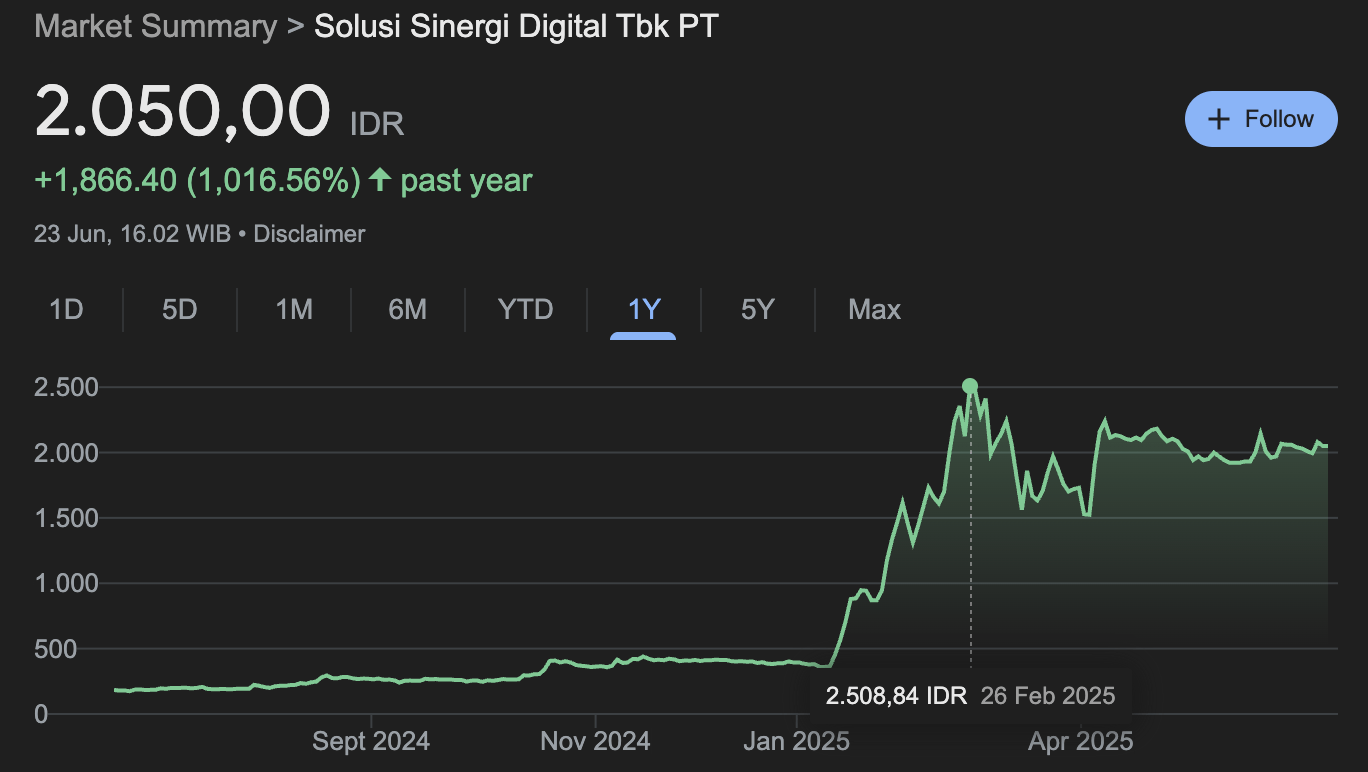
Task: Open the Disclaimer link
Action: coord(309,234)
